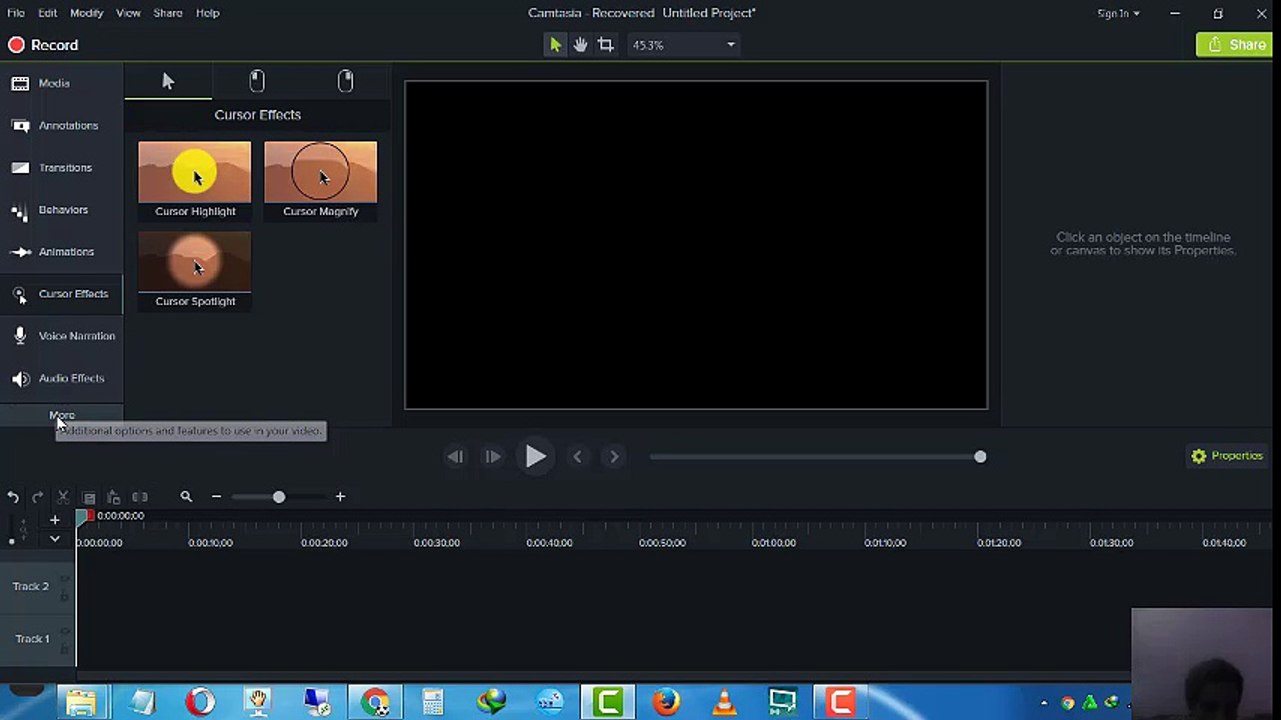This screenshot has width=1281, height=720.
Task: Select the Cursor Spotlight effect
Action: (195, 270)
